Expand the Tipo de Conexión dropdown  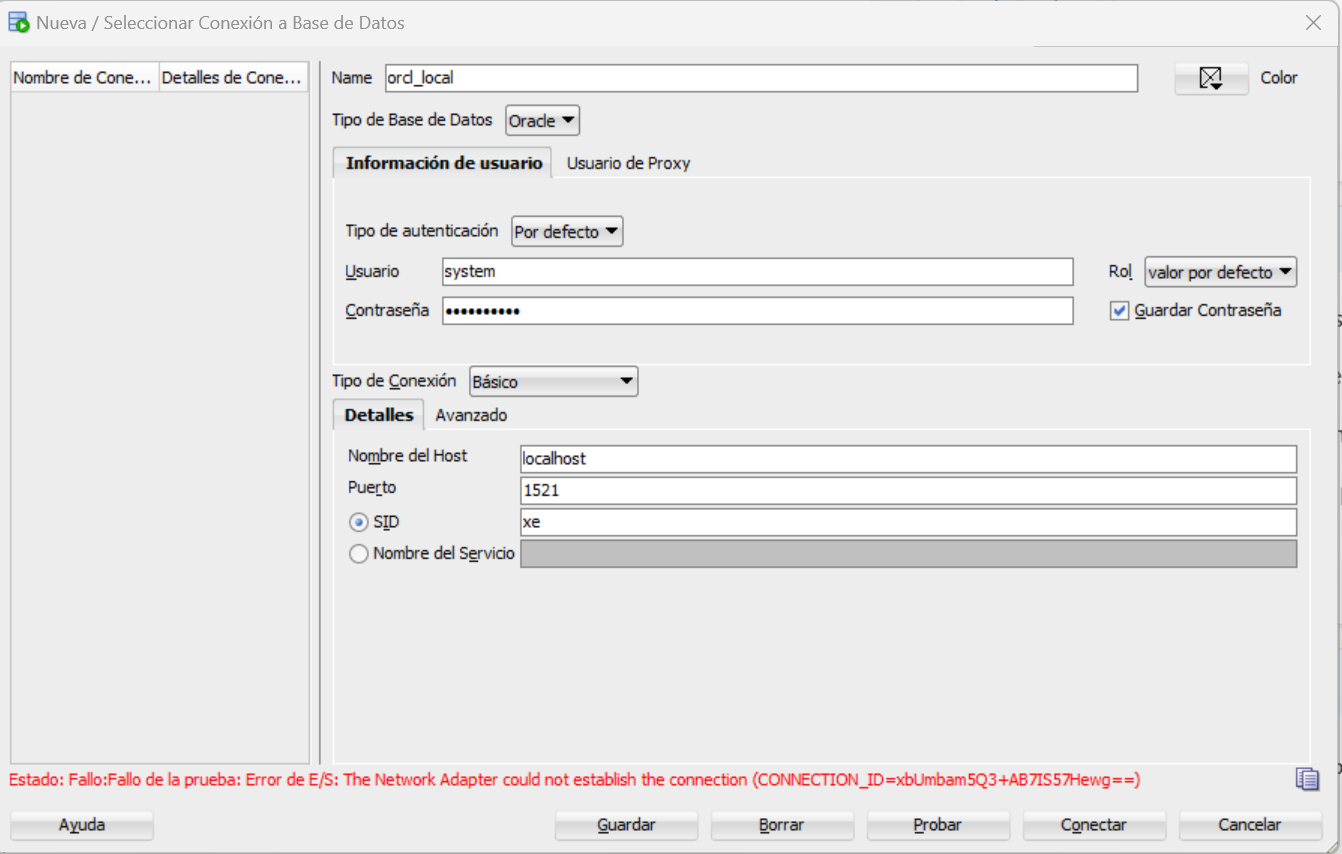point(553,382)
